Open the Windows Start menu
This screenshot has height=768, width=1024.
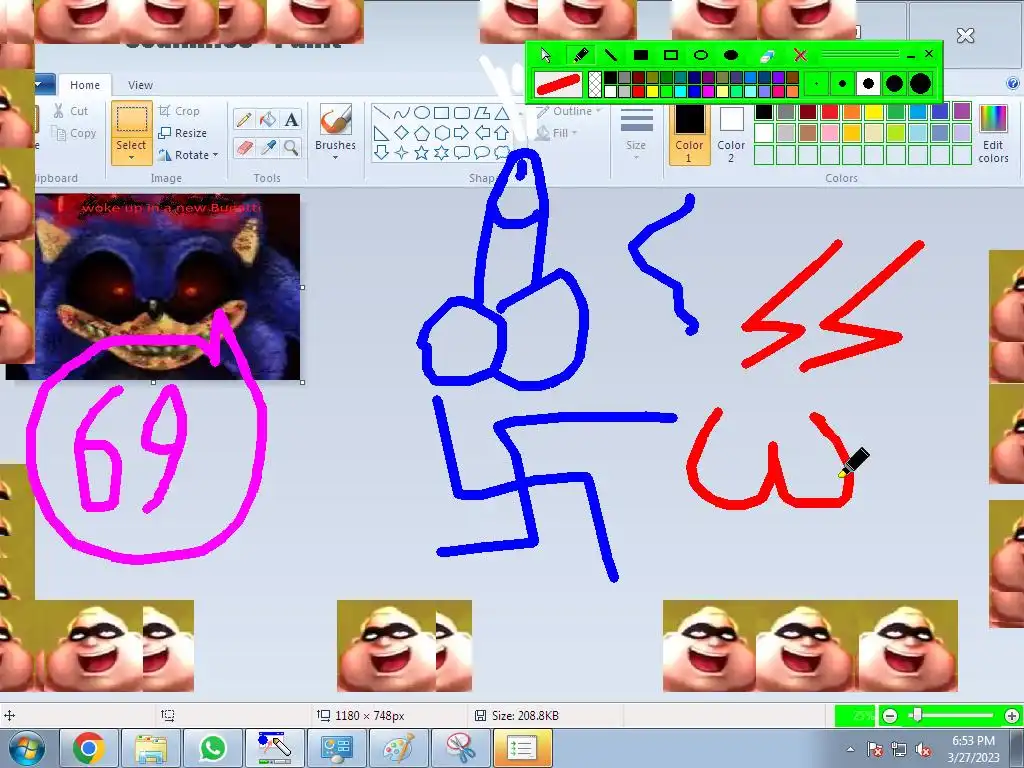tap(27, 748)
